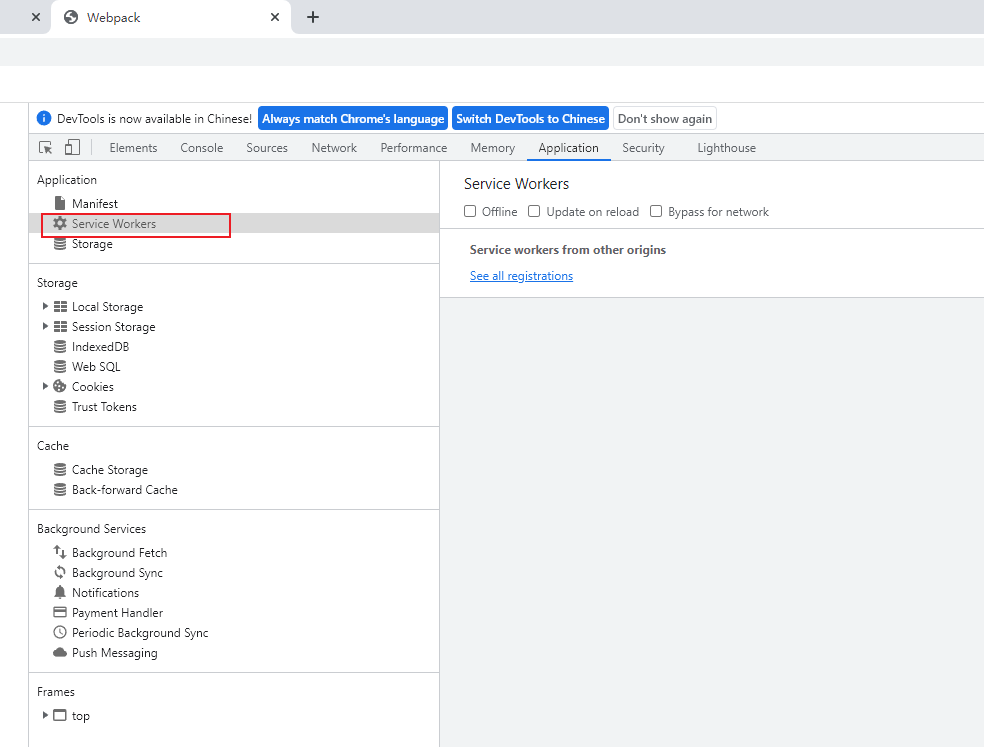
Task: Click the Service Workers gear icon
Action: [58, 224]
